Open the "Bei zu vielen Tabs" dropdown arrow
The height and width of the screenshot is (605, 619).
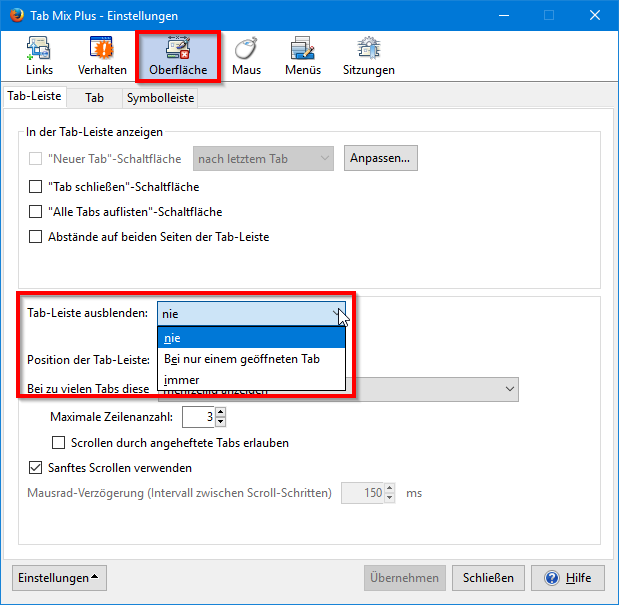coord(510,389)
